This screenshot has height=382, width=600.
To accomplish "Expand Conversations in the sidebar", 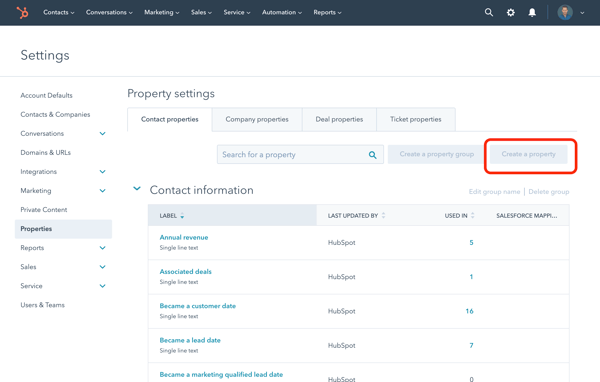I will [x=103, y=134].
